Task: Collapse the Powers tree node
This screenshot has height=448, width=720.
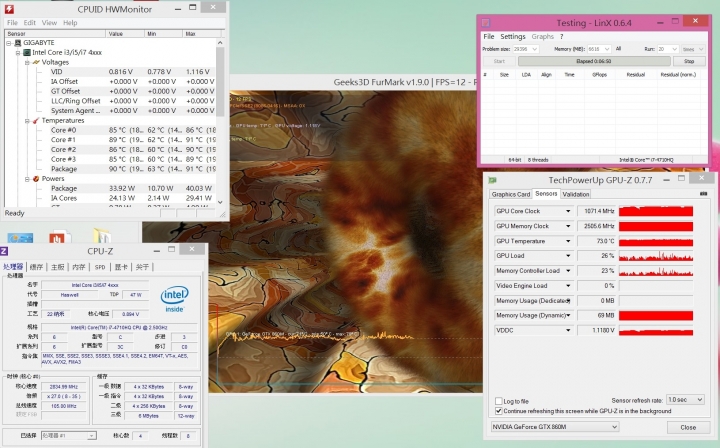Action: (x=27, y=179)
